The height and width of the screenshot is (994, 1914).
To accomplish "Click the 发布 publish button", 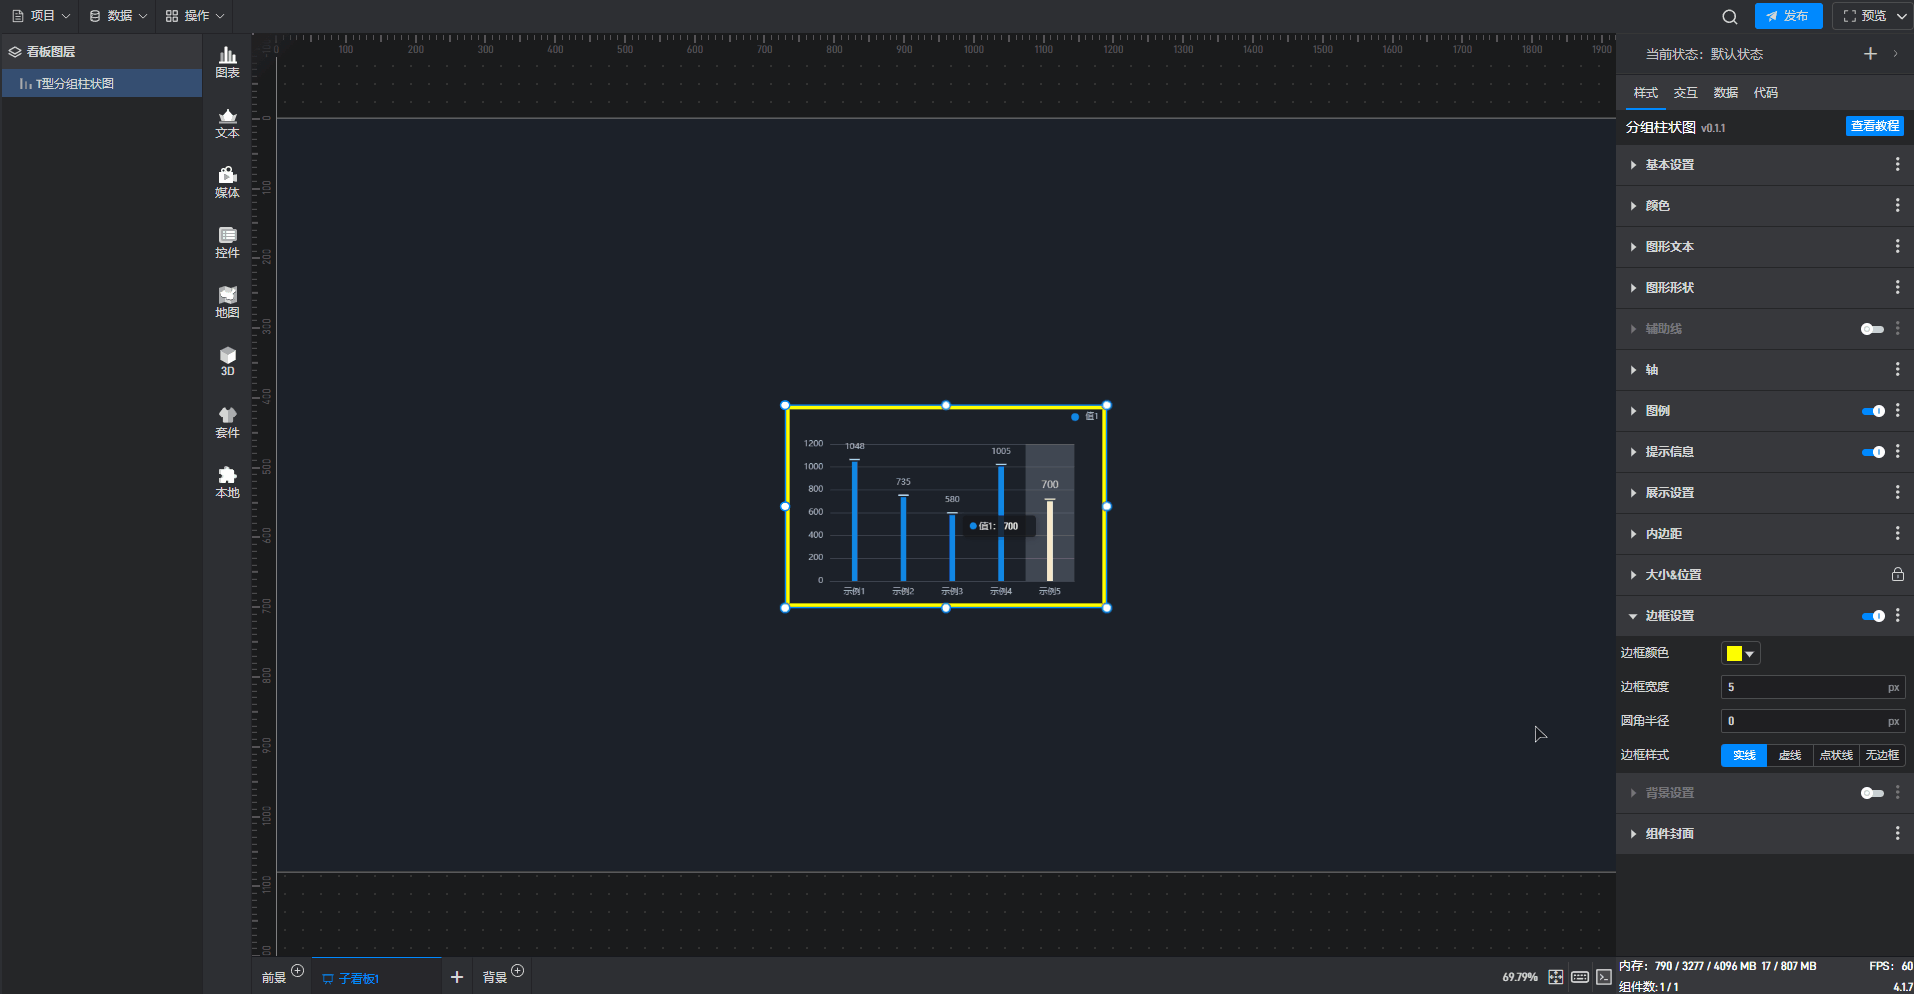I will 1788,16.
